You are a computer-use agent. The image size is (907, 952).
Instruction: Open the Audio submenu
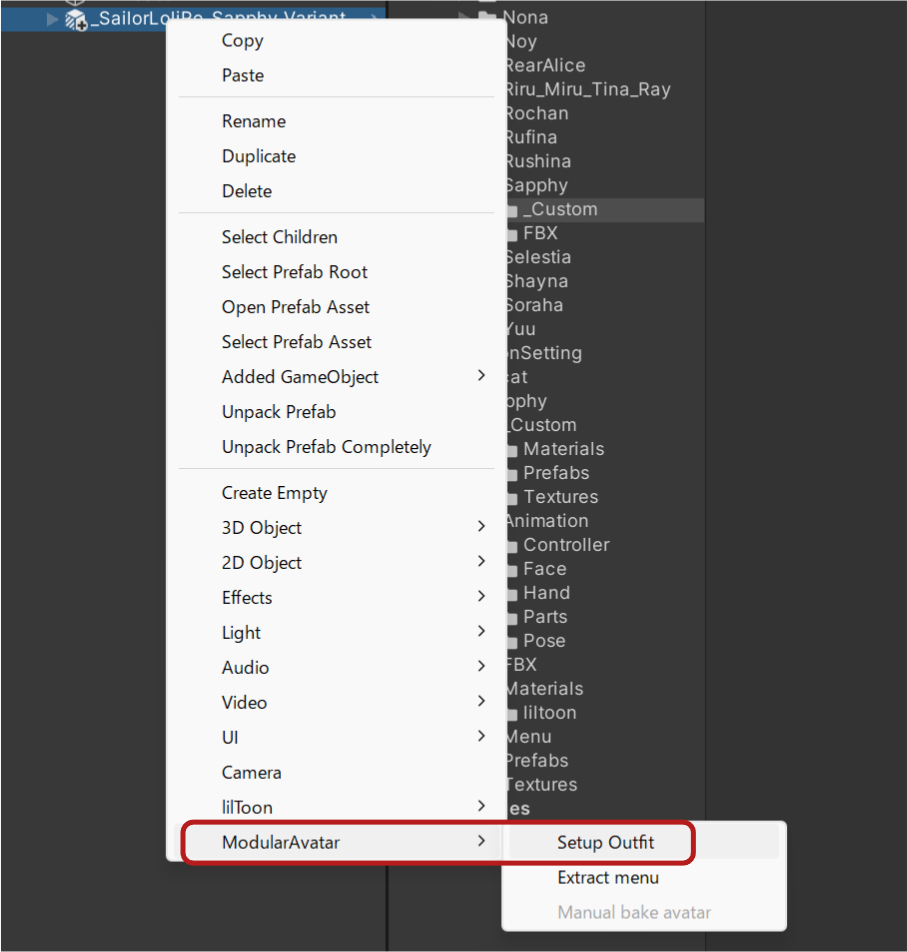click(337, 667)
